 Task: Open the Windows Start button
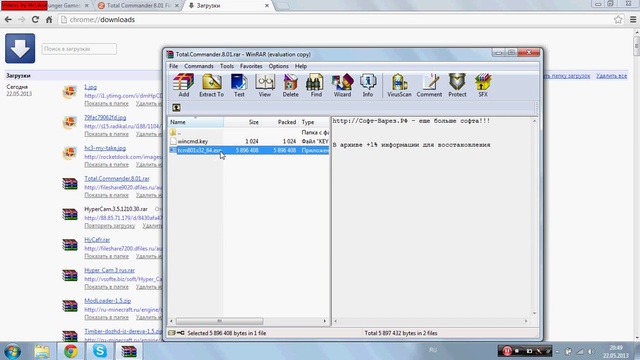pos(12,351)
